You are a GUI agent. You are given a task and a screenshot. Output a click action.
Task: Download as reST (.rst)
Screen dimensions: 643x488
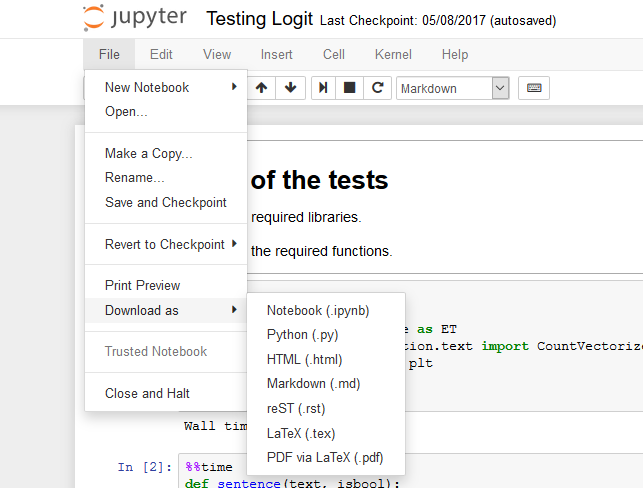point(326,408)
